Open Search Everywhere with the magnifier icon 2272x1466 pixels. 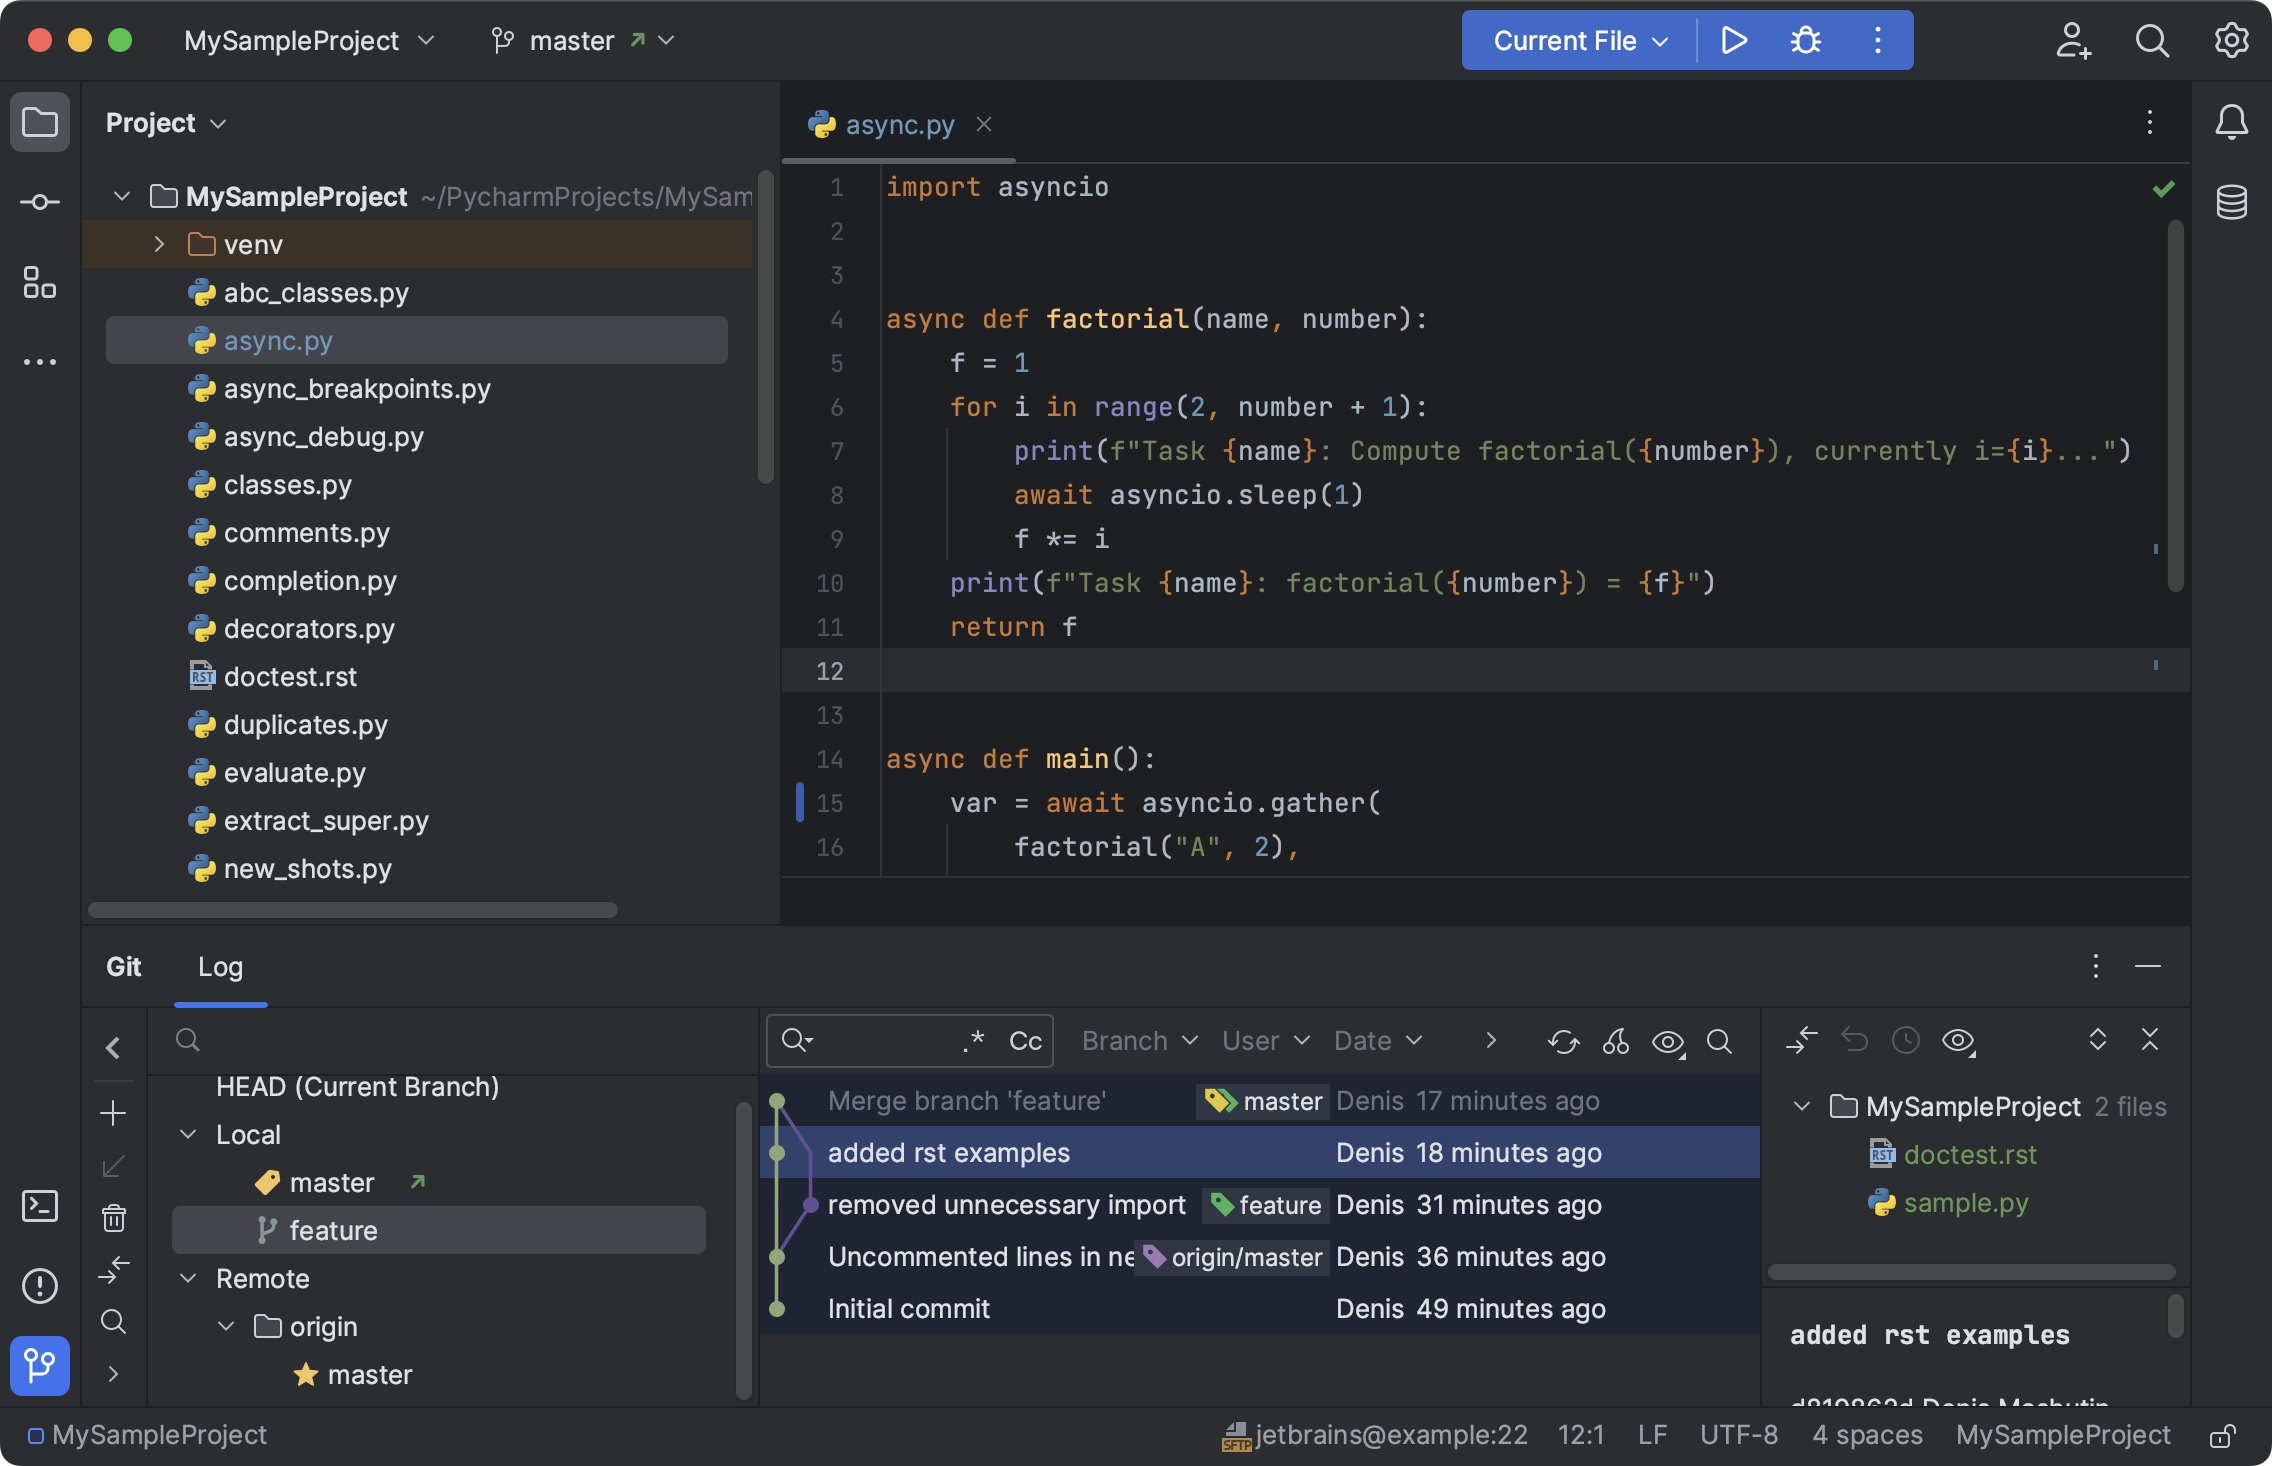pos(2153,40)
